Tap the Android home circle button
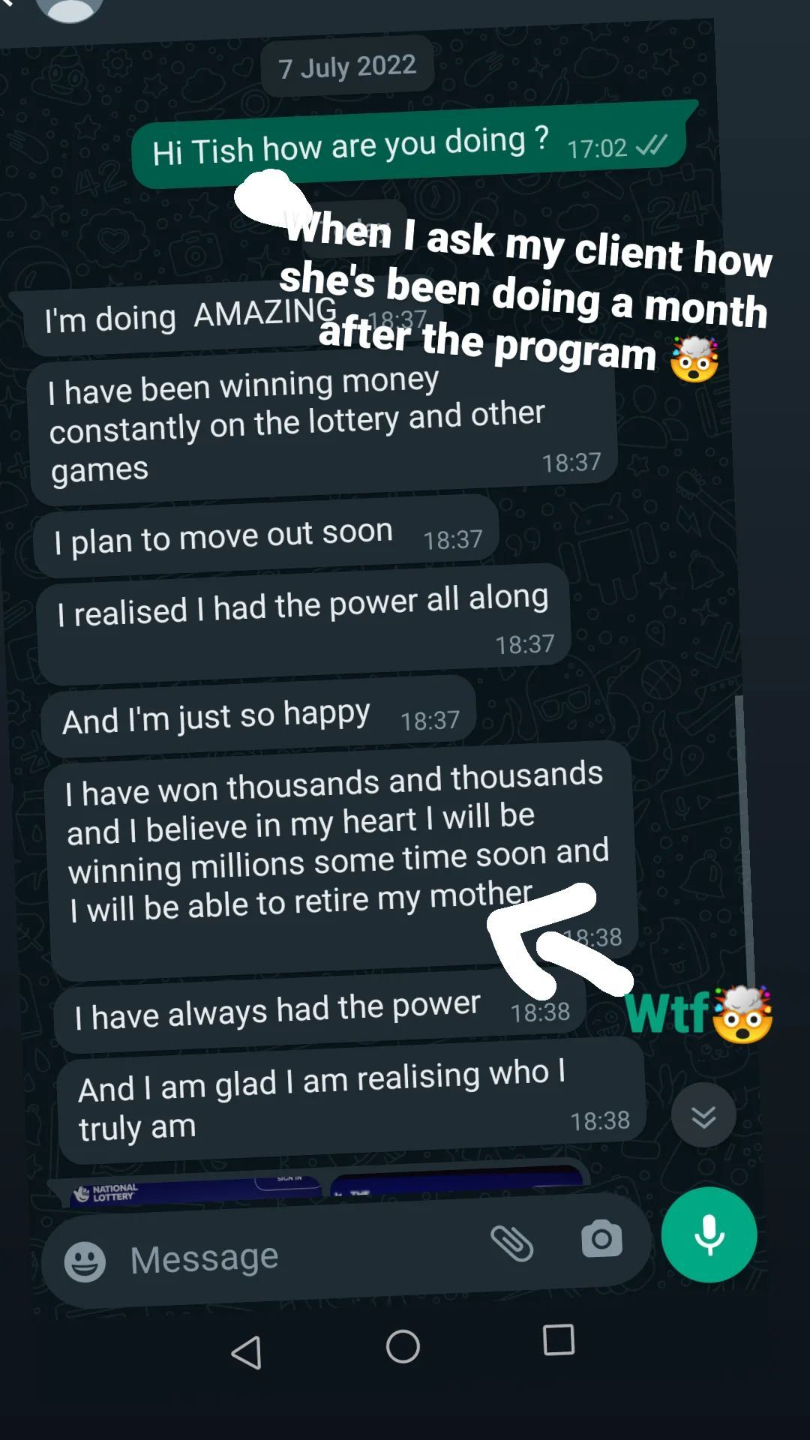 pyautogui.click(x=403, y=1346)
